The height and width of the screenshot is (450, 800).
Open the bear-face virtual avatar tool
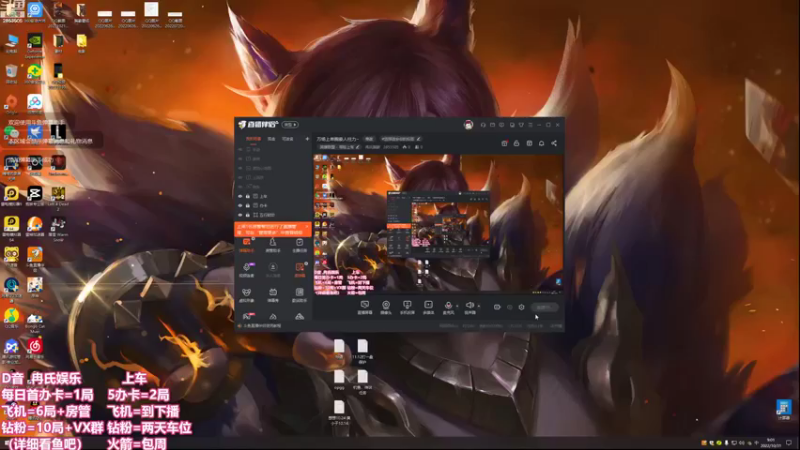point(246,295)
